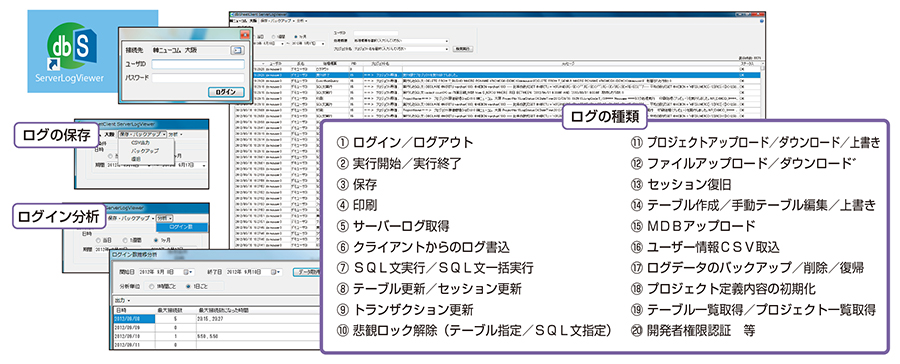The width and height of the screenshot is (900, 364).
Task: Choose バックアップ from the save menu
Action: pyautogui.click(x=145, y=151)
